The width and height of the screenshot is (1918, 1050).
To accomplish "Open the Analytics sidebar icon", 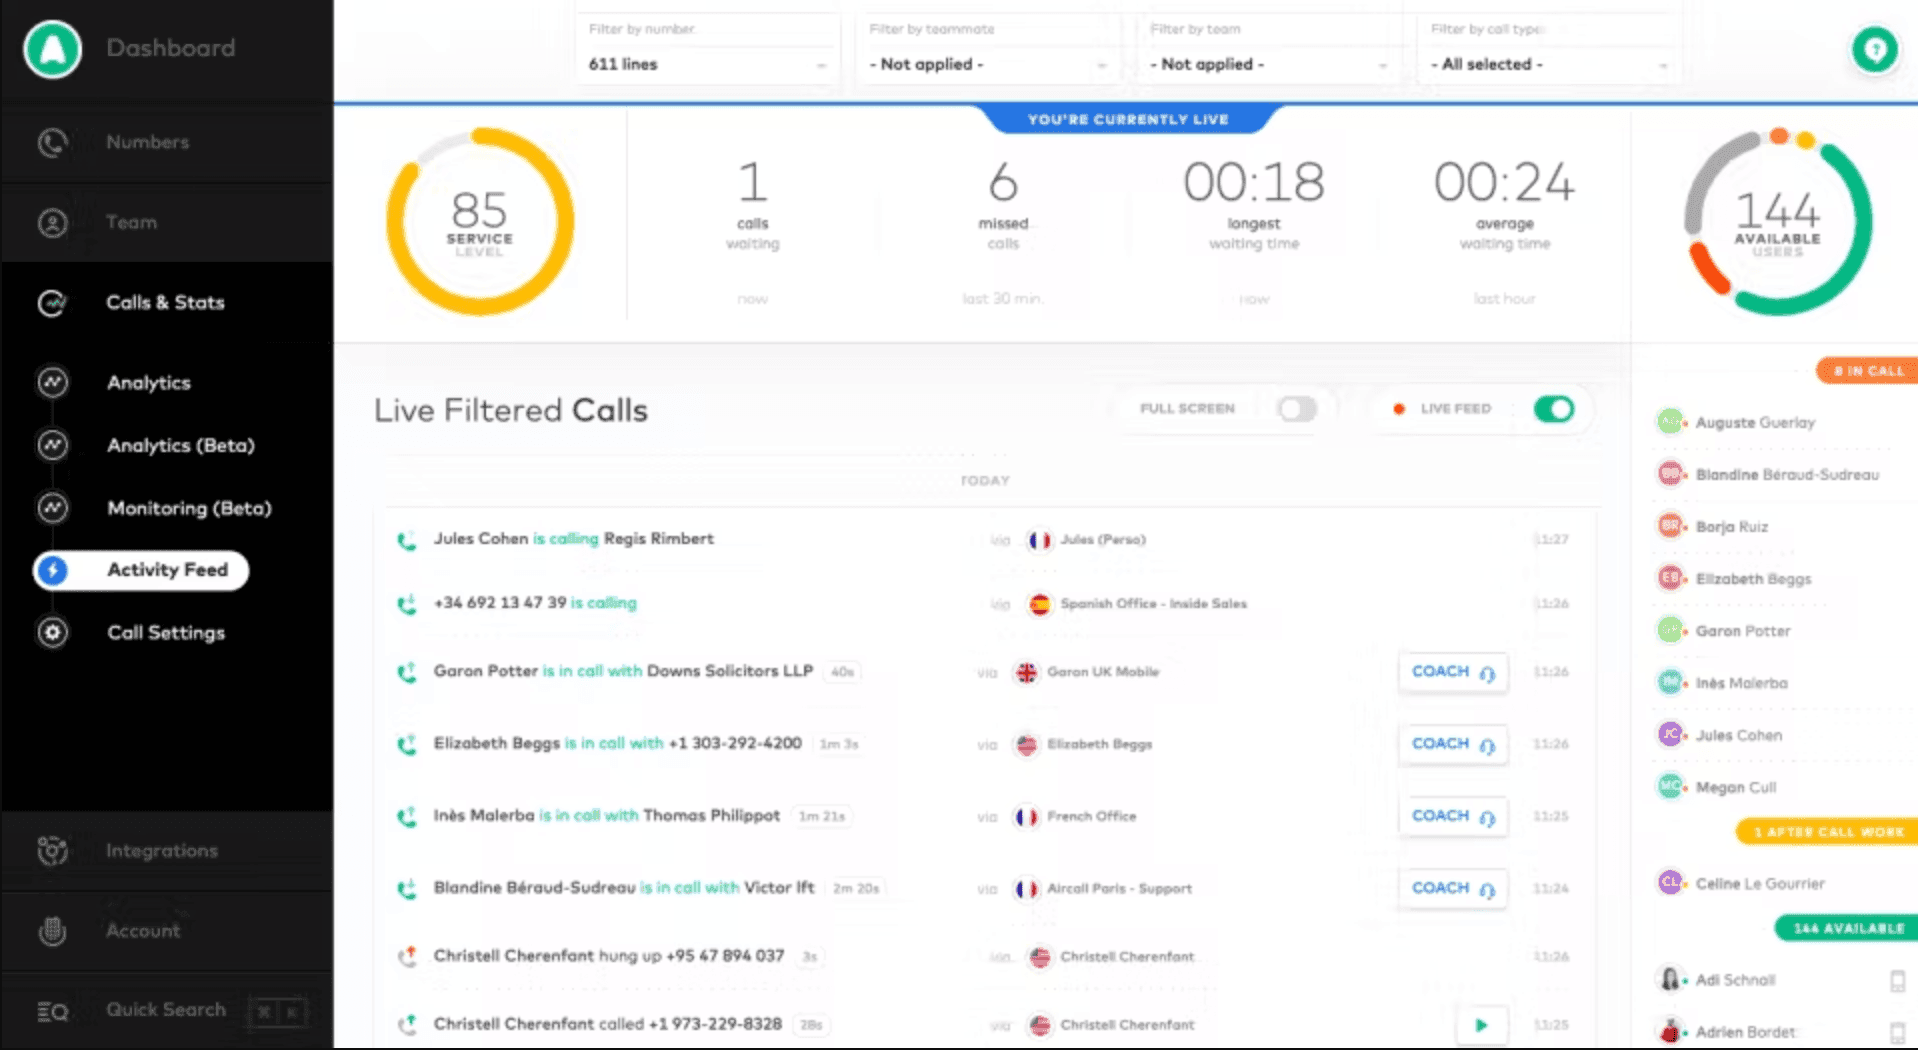I will click(52, 382).
